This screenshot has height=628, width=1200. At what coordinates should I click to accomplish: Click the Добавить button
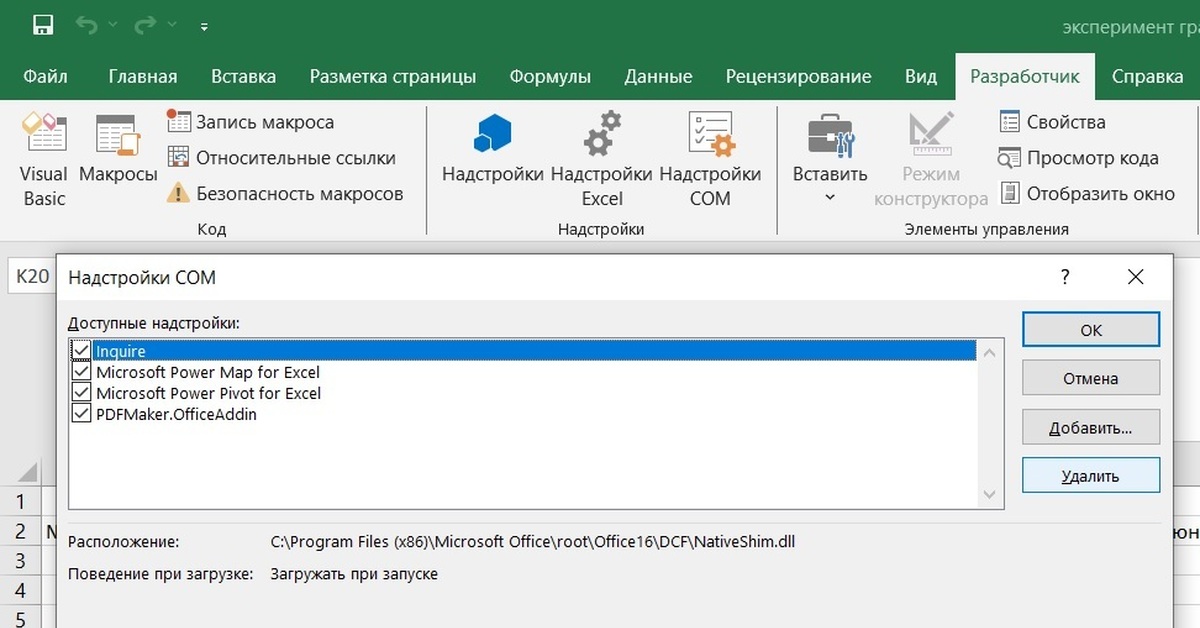(x=1090, y=427)
